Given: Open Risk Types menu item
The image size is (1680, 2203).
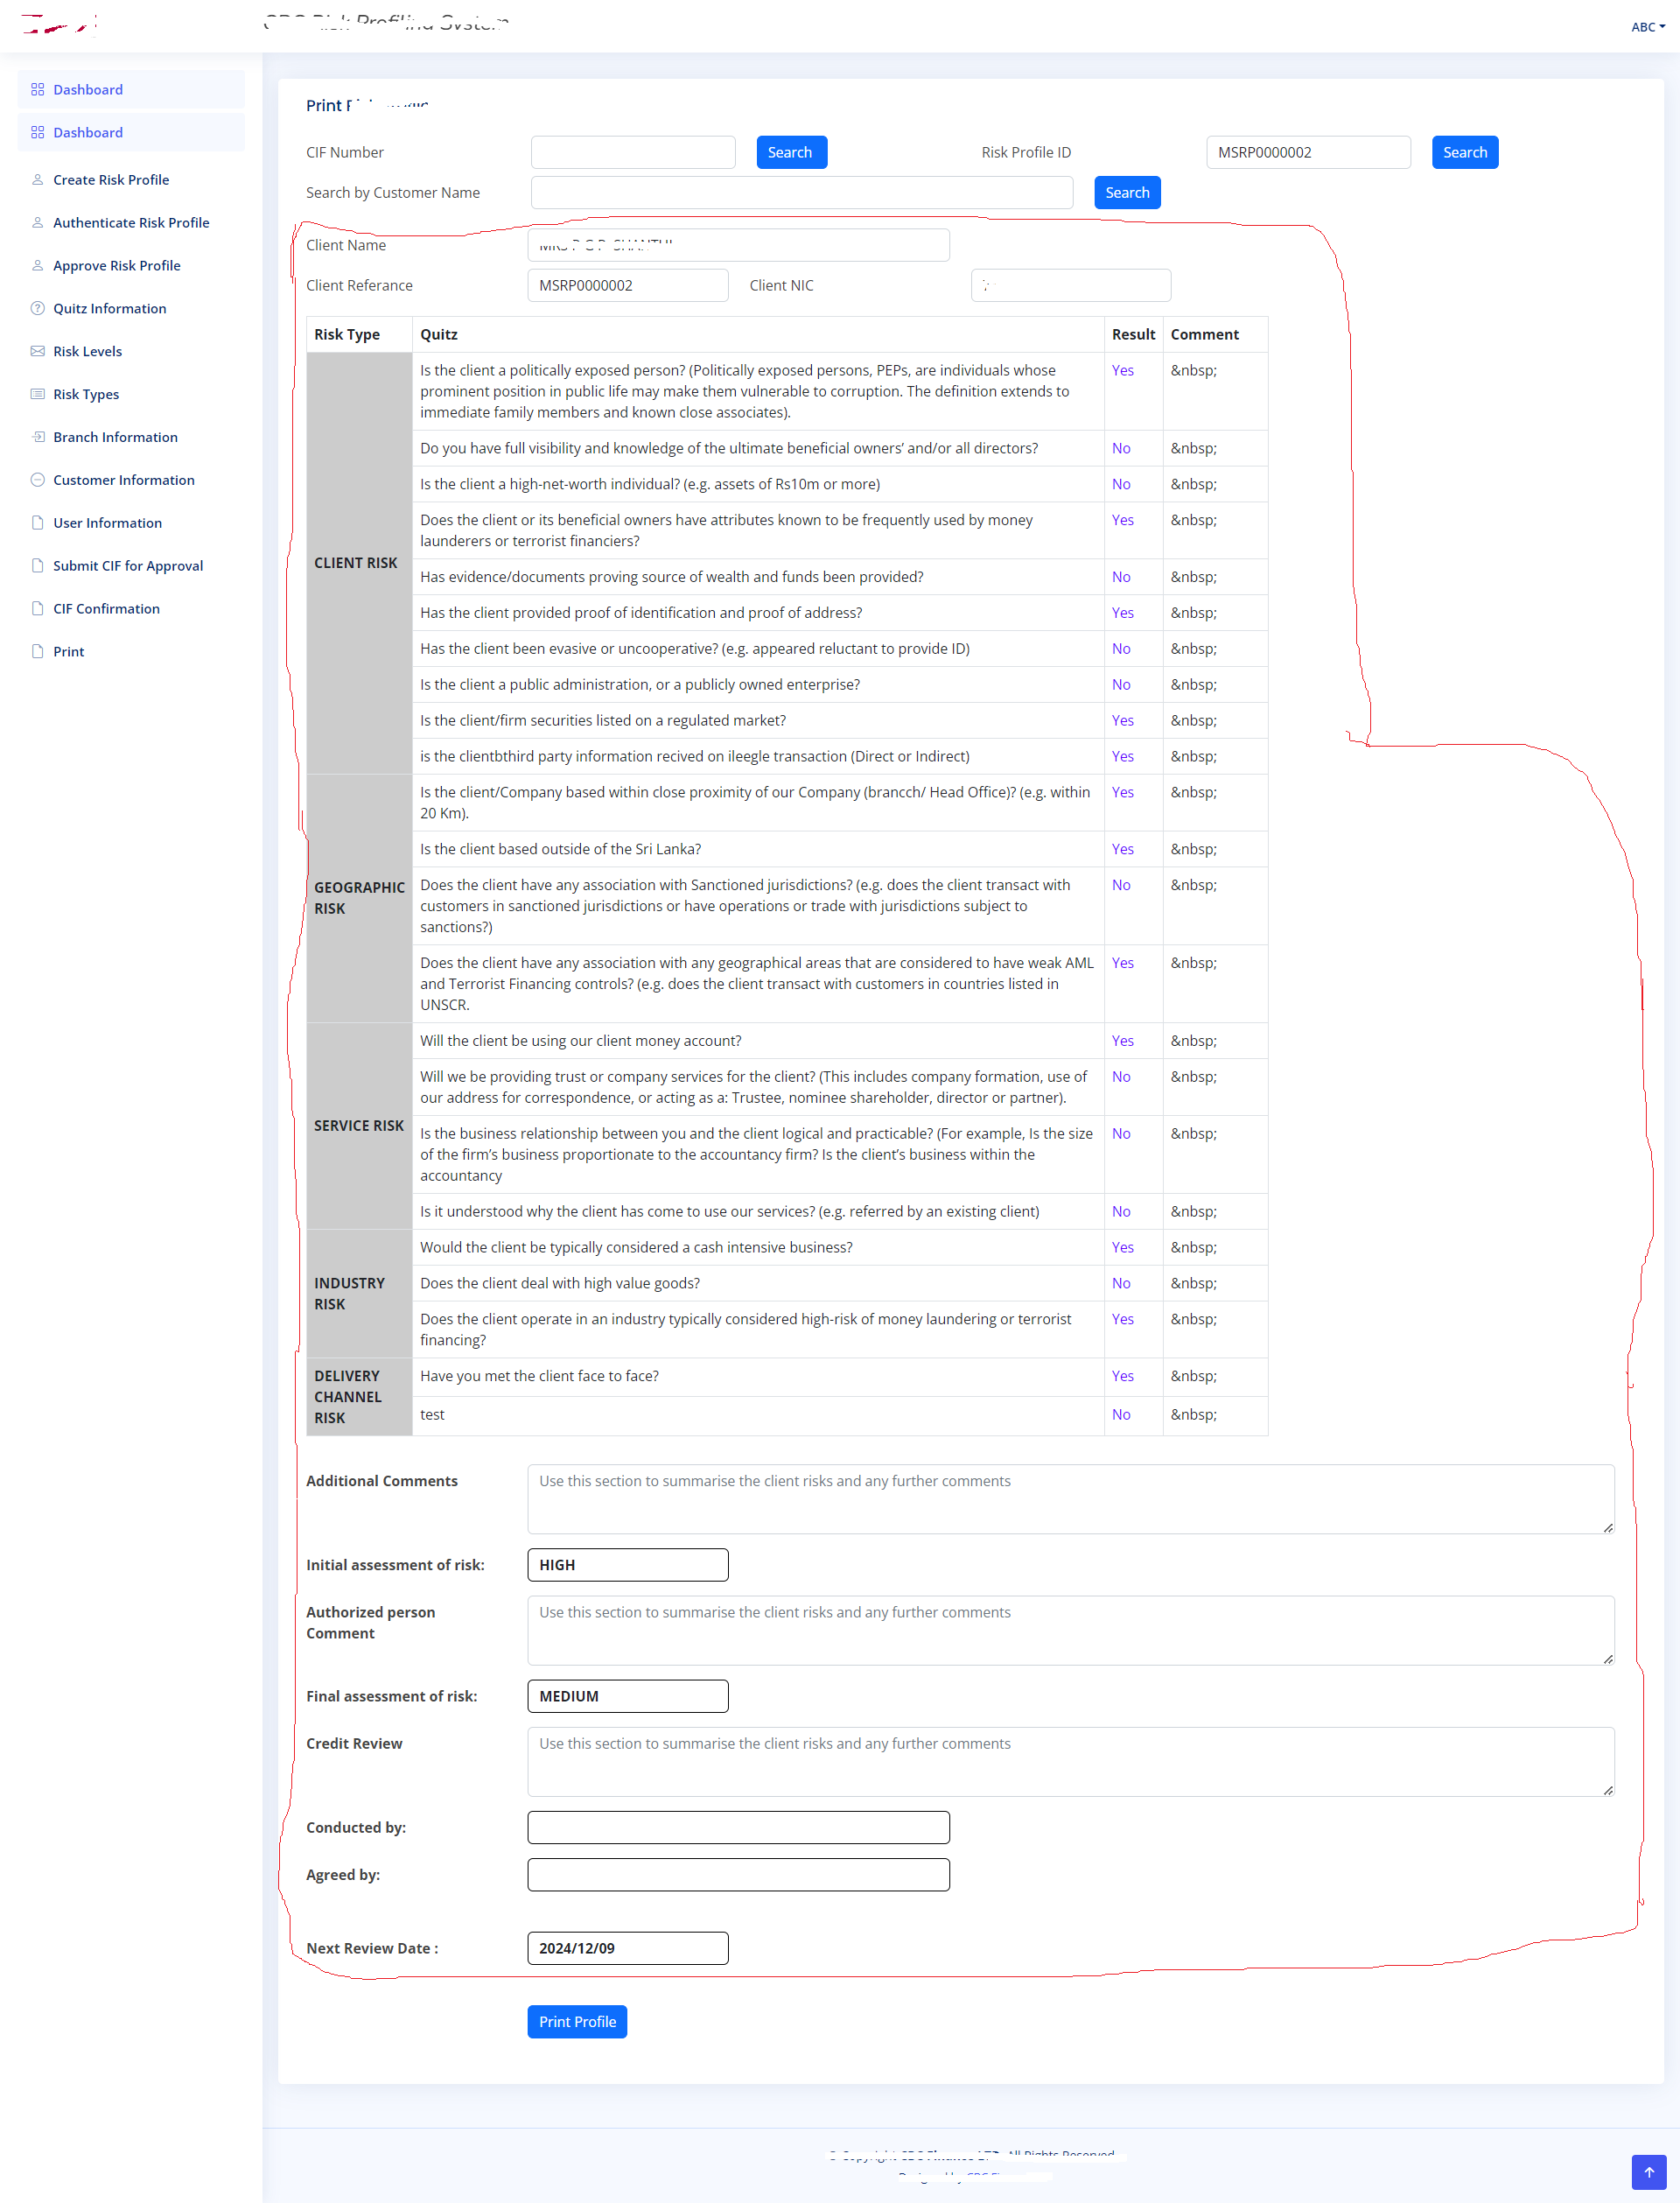Looking at the screenshot, I should pyautogui.click(x=131, y=394).
